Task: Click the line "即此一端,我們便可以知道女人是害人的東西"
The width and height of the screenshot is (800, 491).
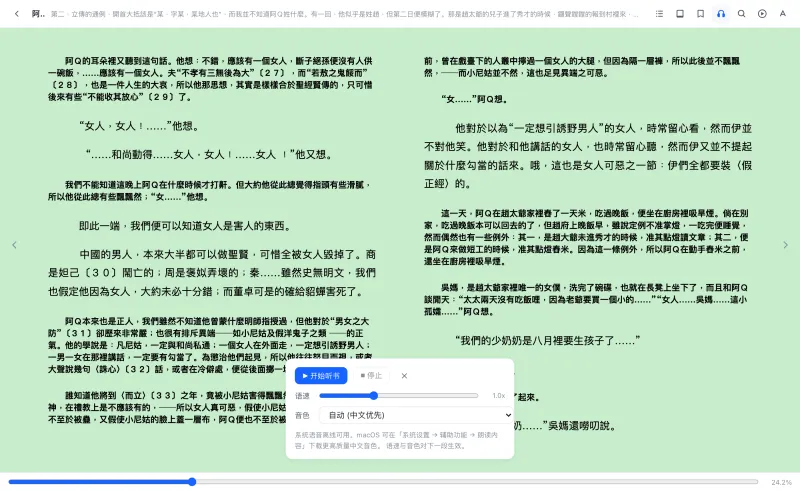Action: point(186,226)
